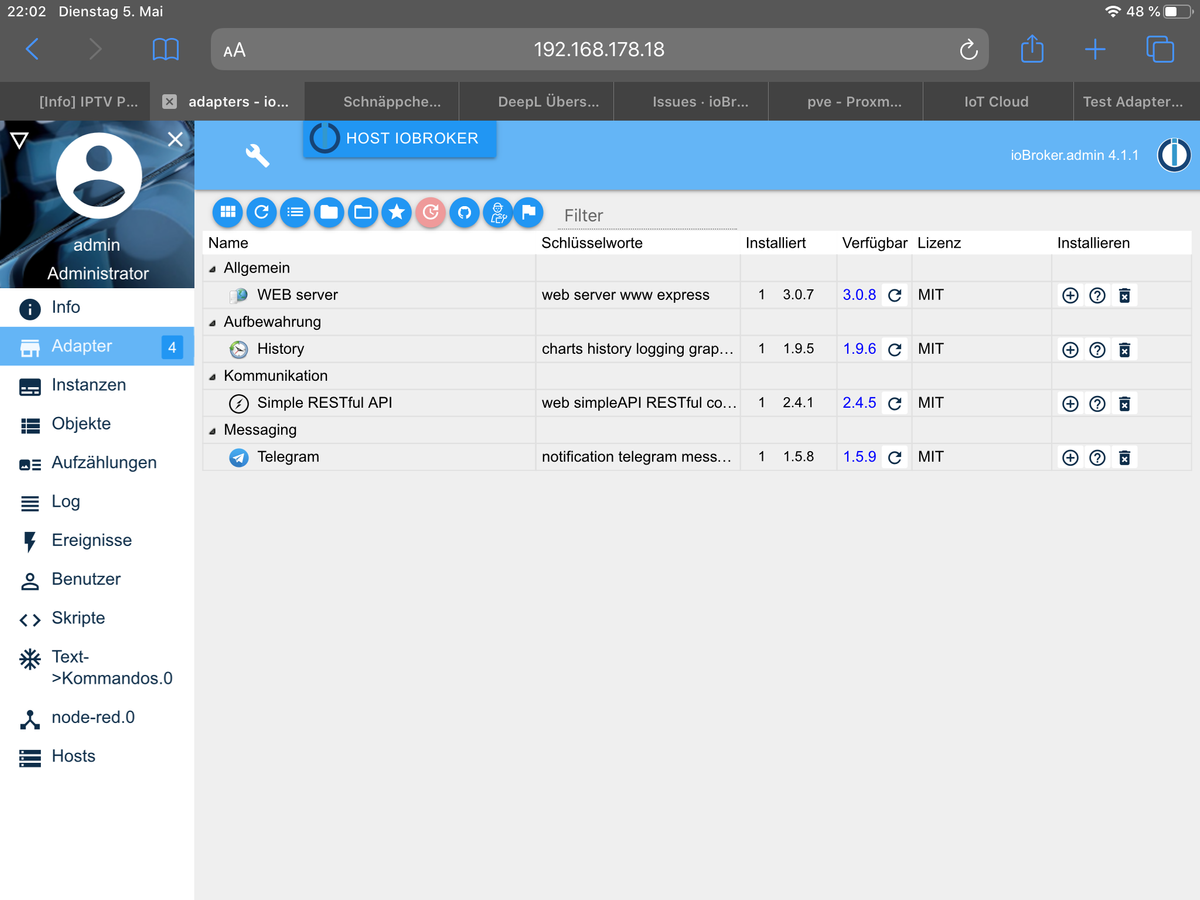Open Safari share sheet icon
1200x900 pixels.
1032,48
